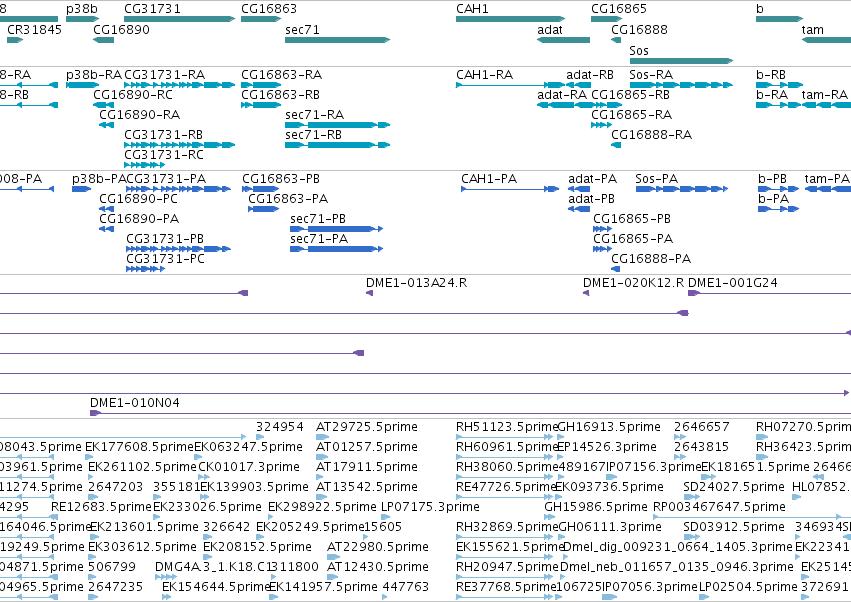Click EST label EK141957.5prime
This screenshot has height=602, width=851.
click(323, 587)
